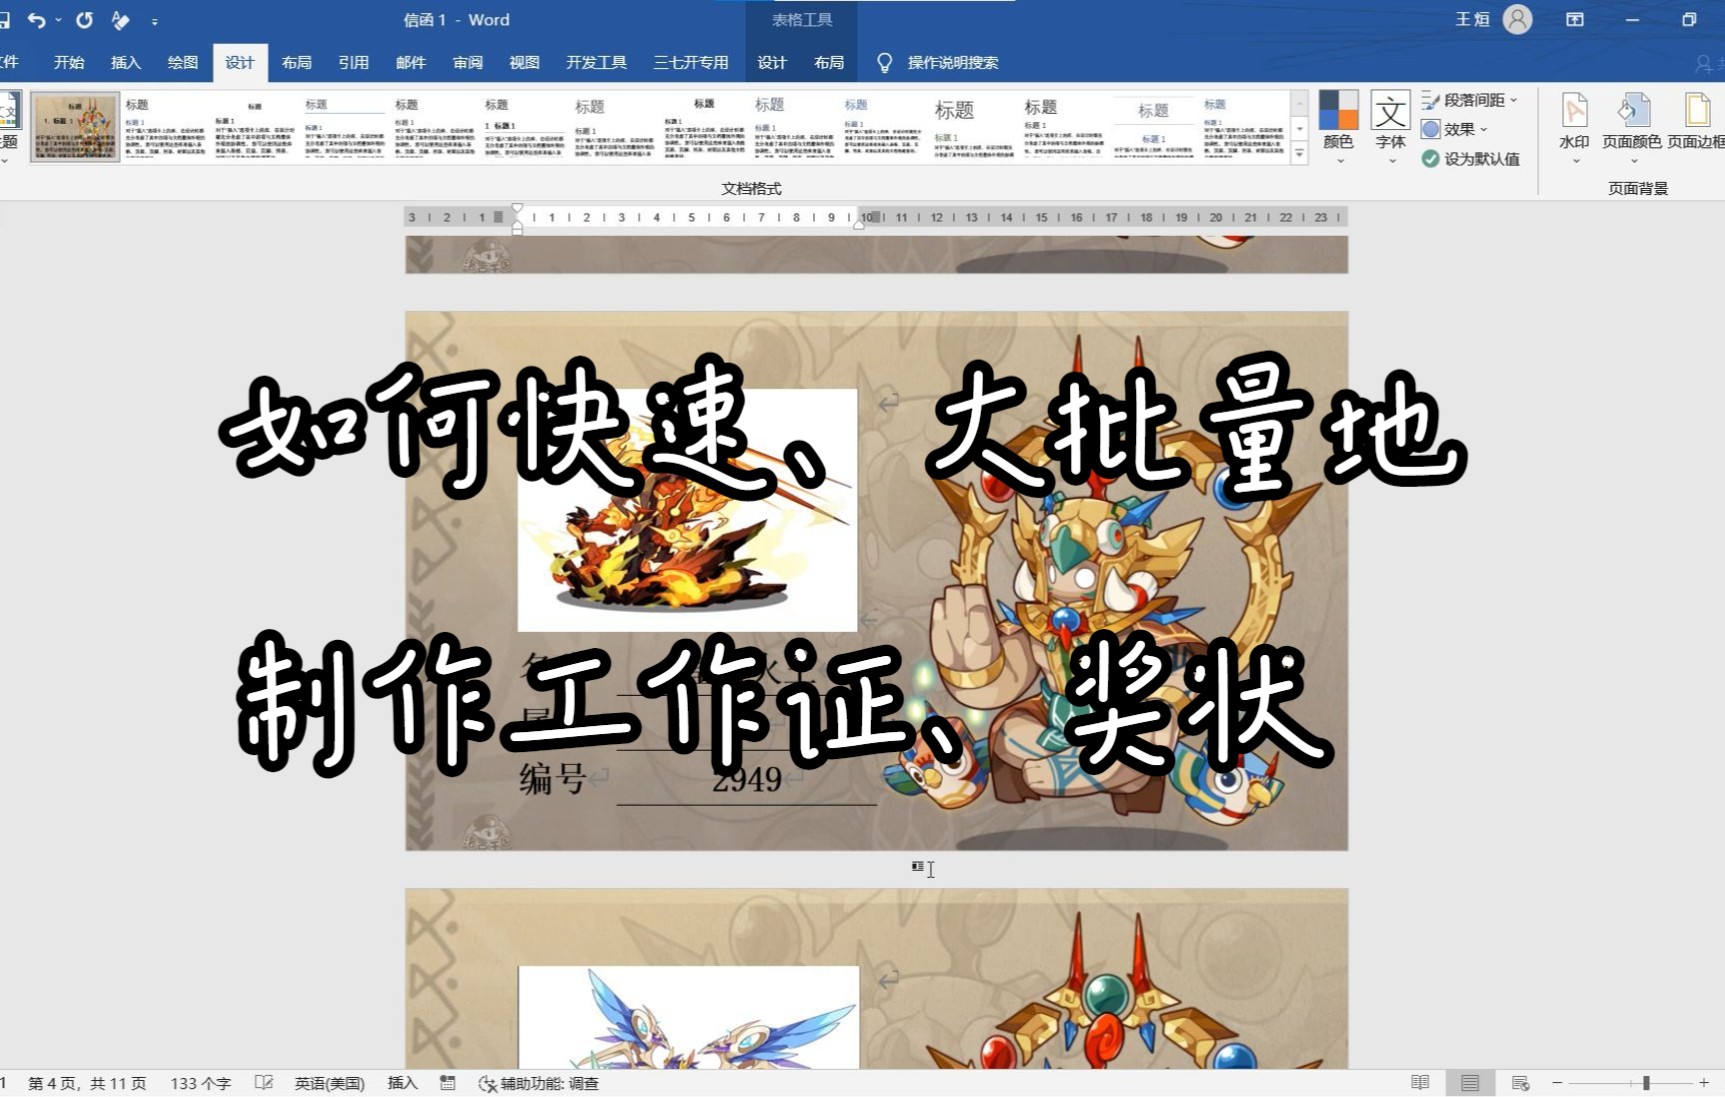Click 设为默认值 set as default button
Viewport: 1725px width, 1097px height.
pos(1471,158)
